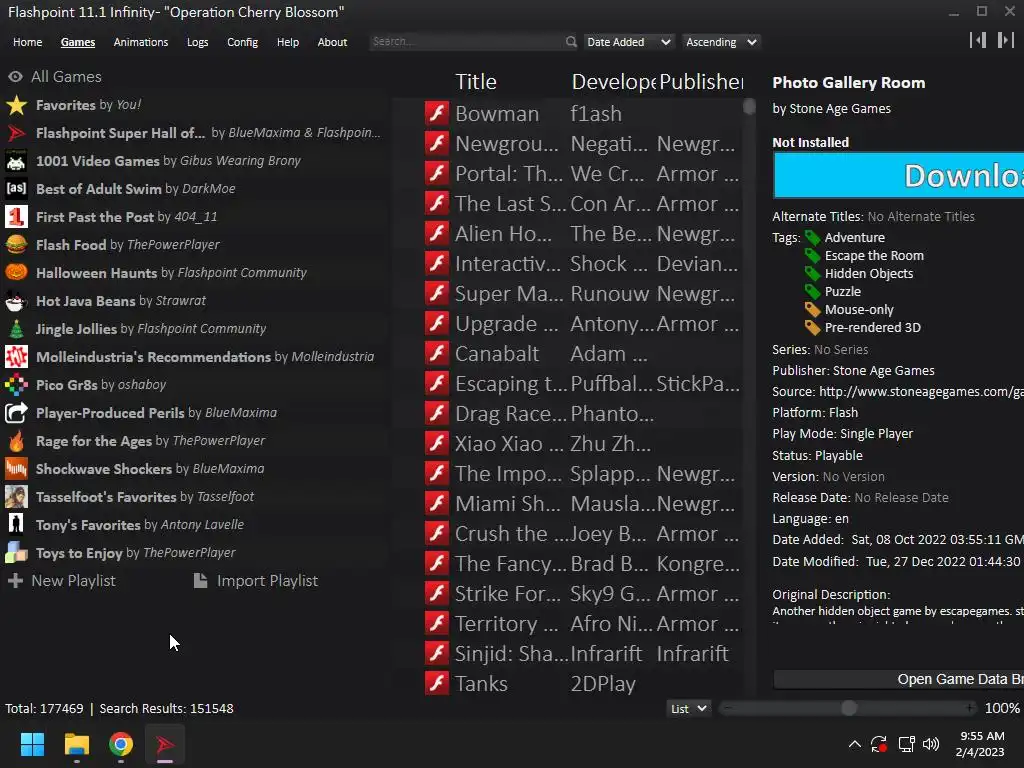Viewport: 1024px width, 768px height.
Task: Click the Player-Produced Perils share icon
Action: [16, 413]
